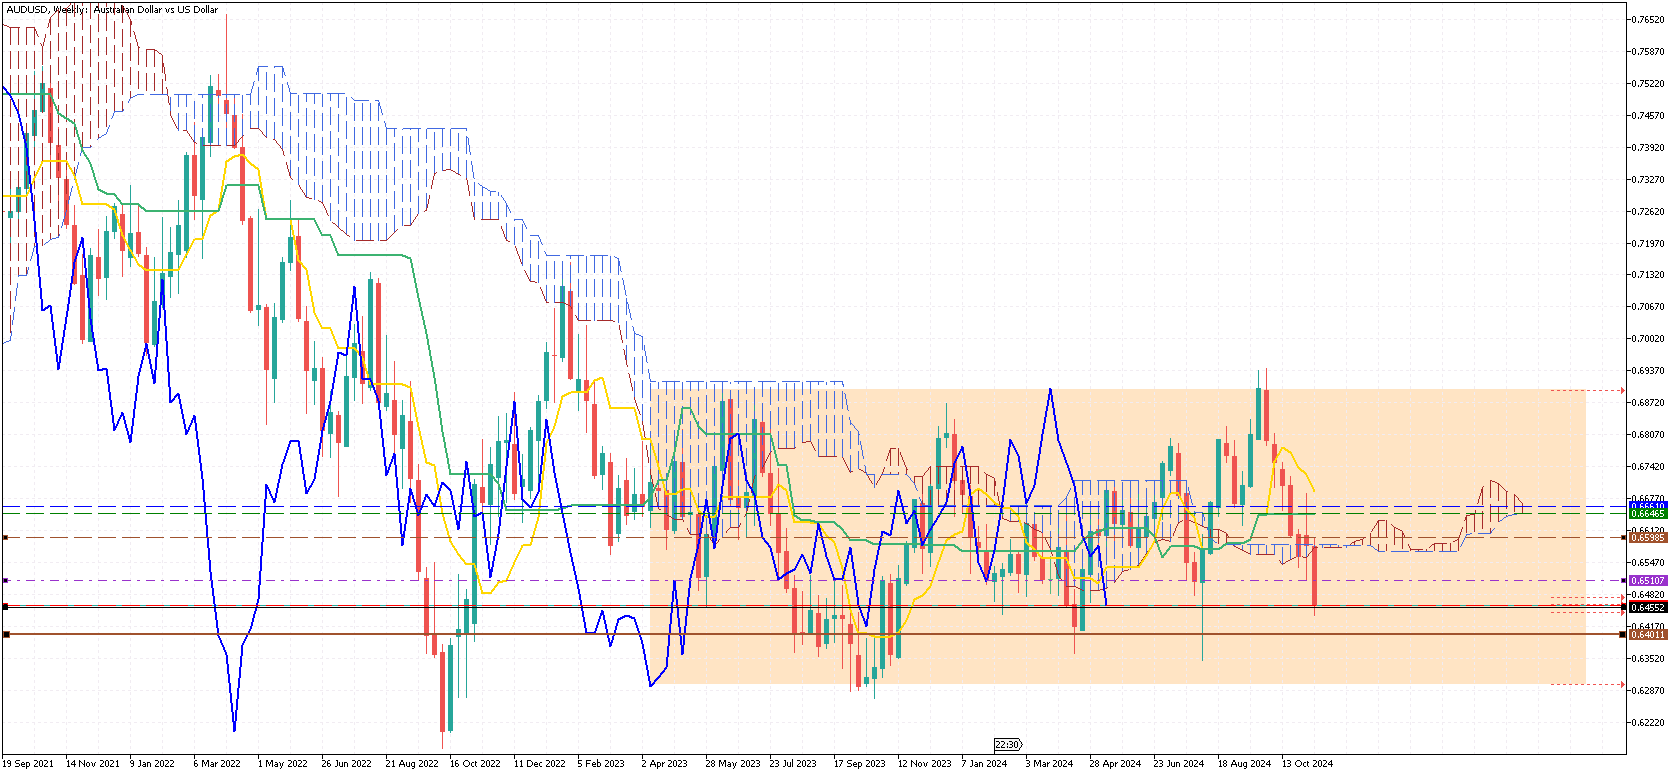1679x775 pixels.
Task: Select the green 0.66465 price label
Action: tap(1648, 513)
